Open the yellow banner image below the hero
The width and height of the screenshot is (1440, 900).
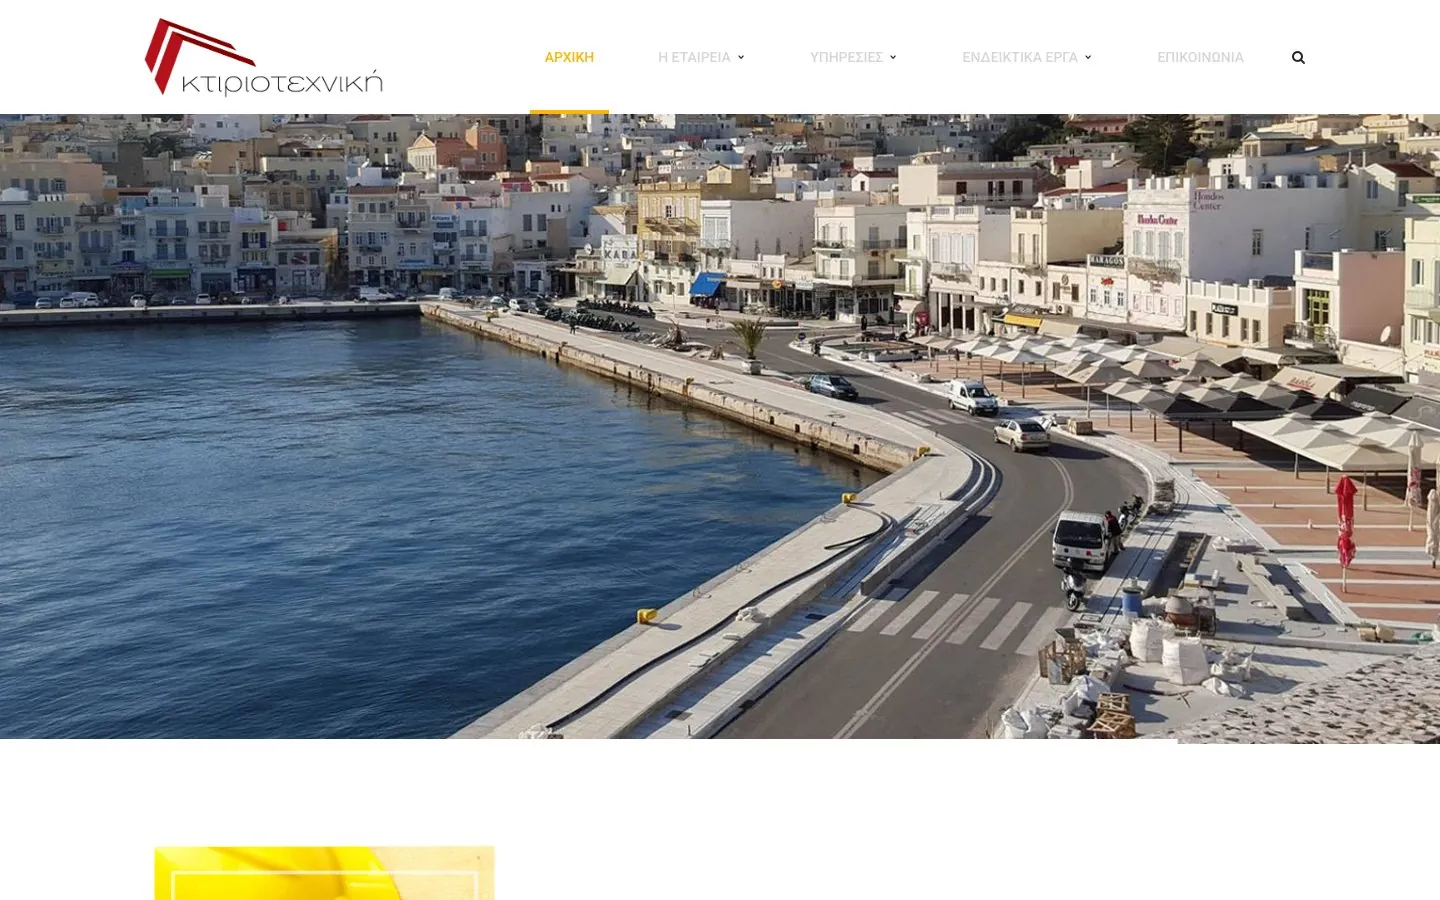[x=324, y=873]
